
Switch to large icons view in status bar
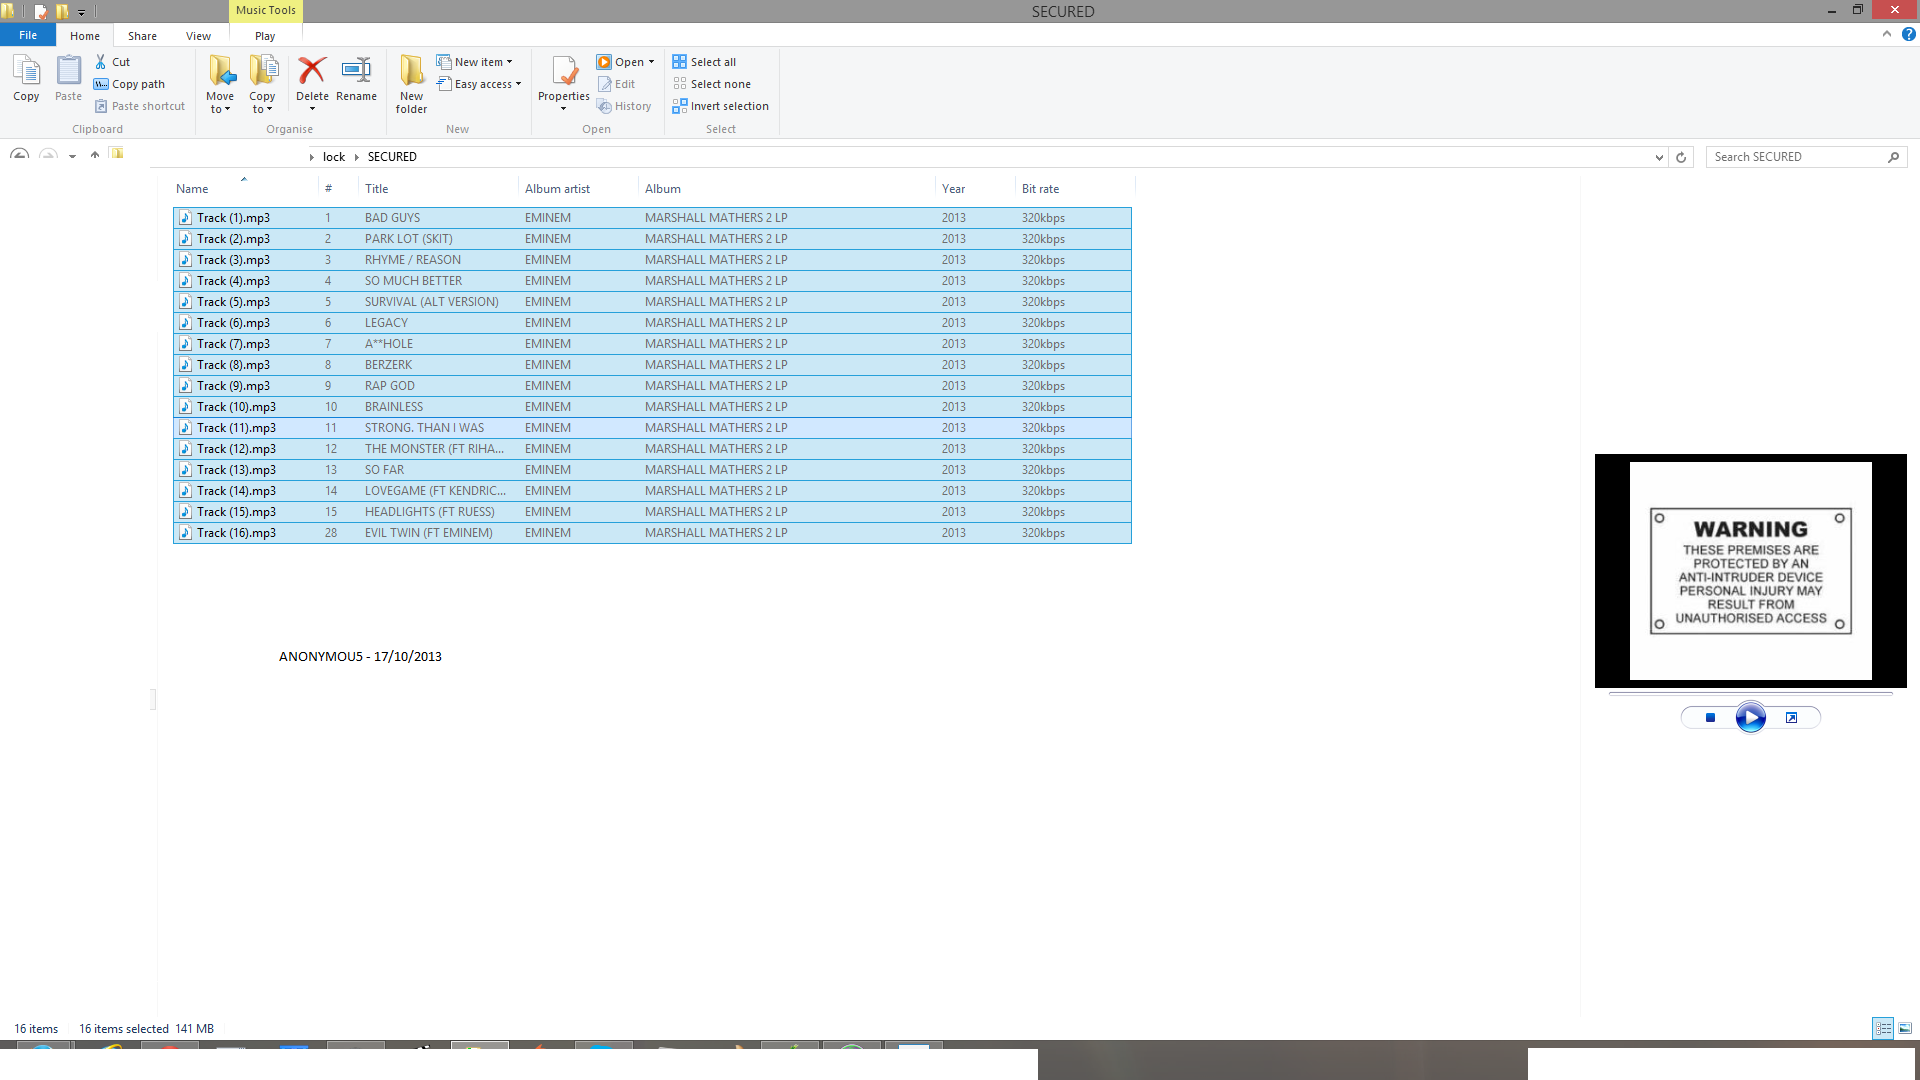click(1905, 1028)
